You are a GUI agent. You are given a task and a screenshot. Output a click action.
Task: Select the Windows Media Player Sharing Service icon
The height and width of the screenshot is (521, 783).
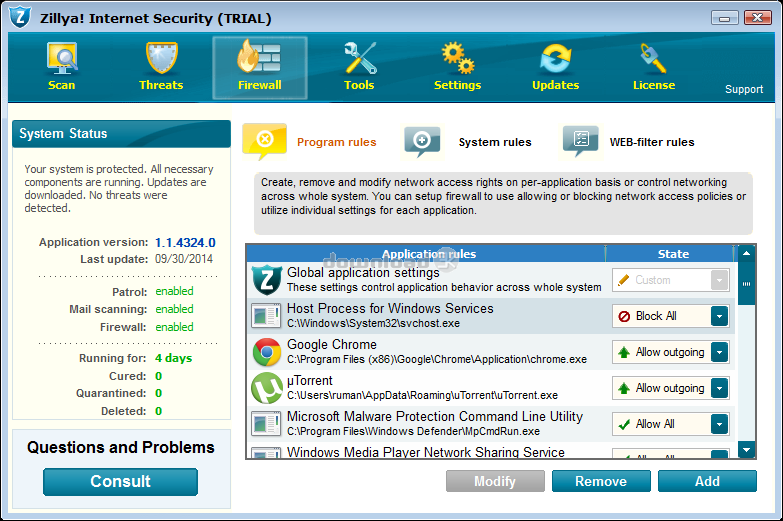266,453
